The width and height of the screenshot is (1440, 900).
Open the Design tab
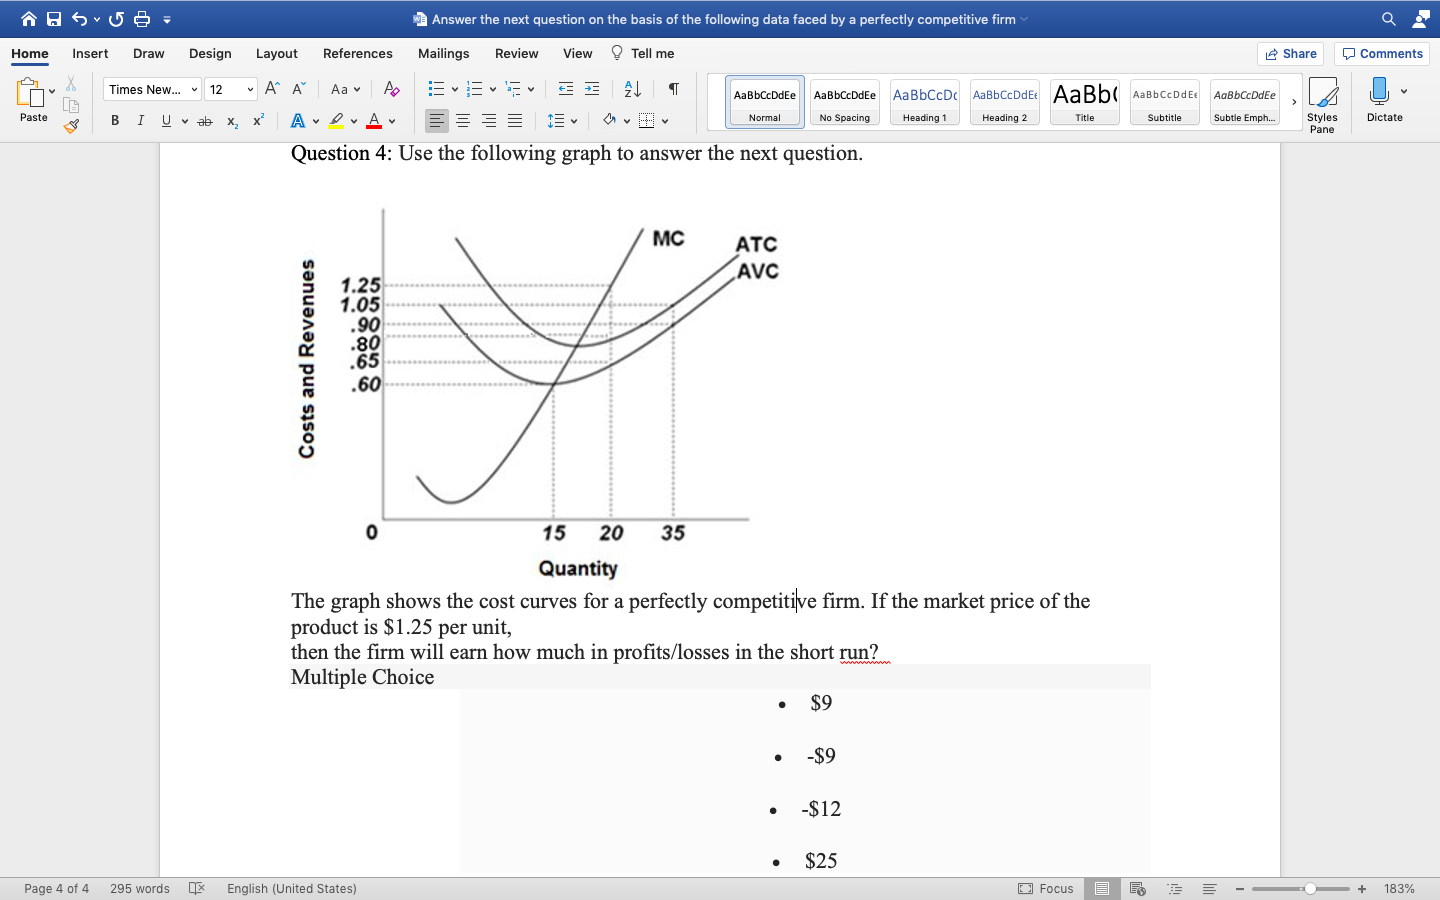pyautogui.click(x=210, y=53)
